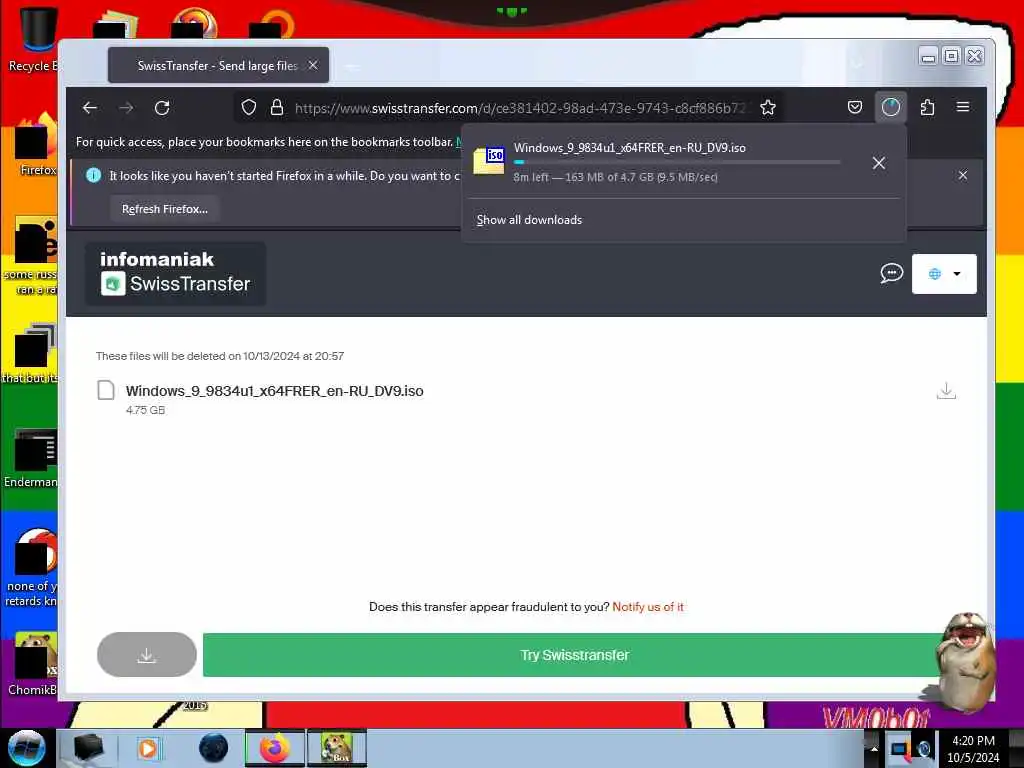Open Show all downloads
This screenshot has width=1024, height=768.
(x=529, y=220)
